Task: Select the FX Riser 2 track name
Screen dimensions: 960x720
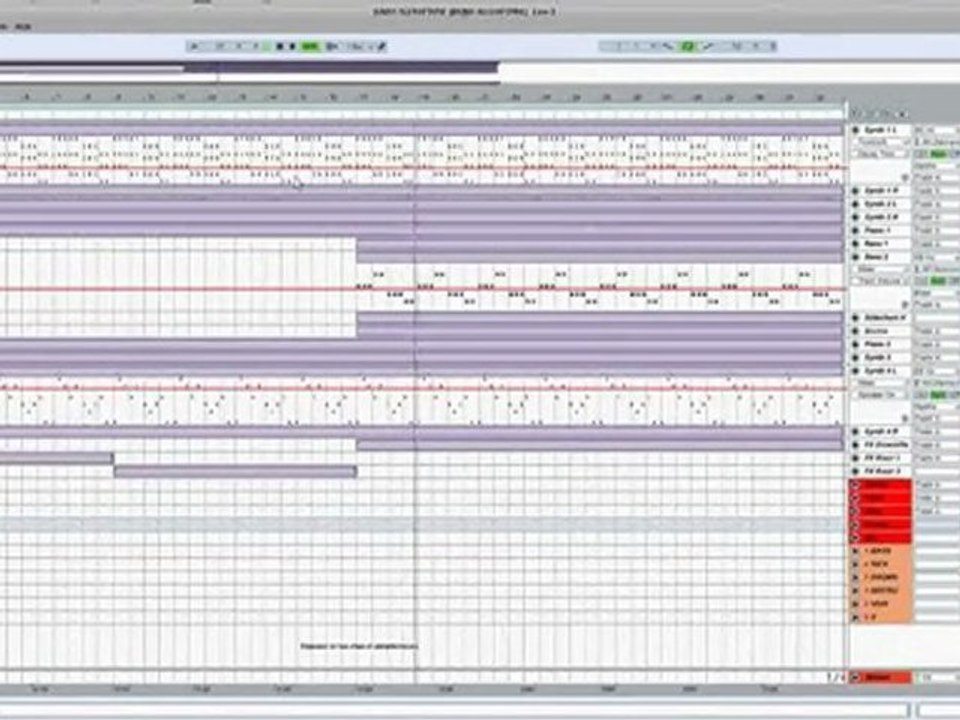Action: click(882, 471)
